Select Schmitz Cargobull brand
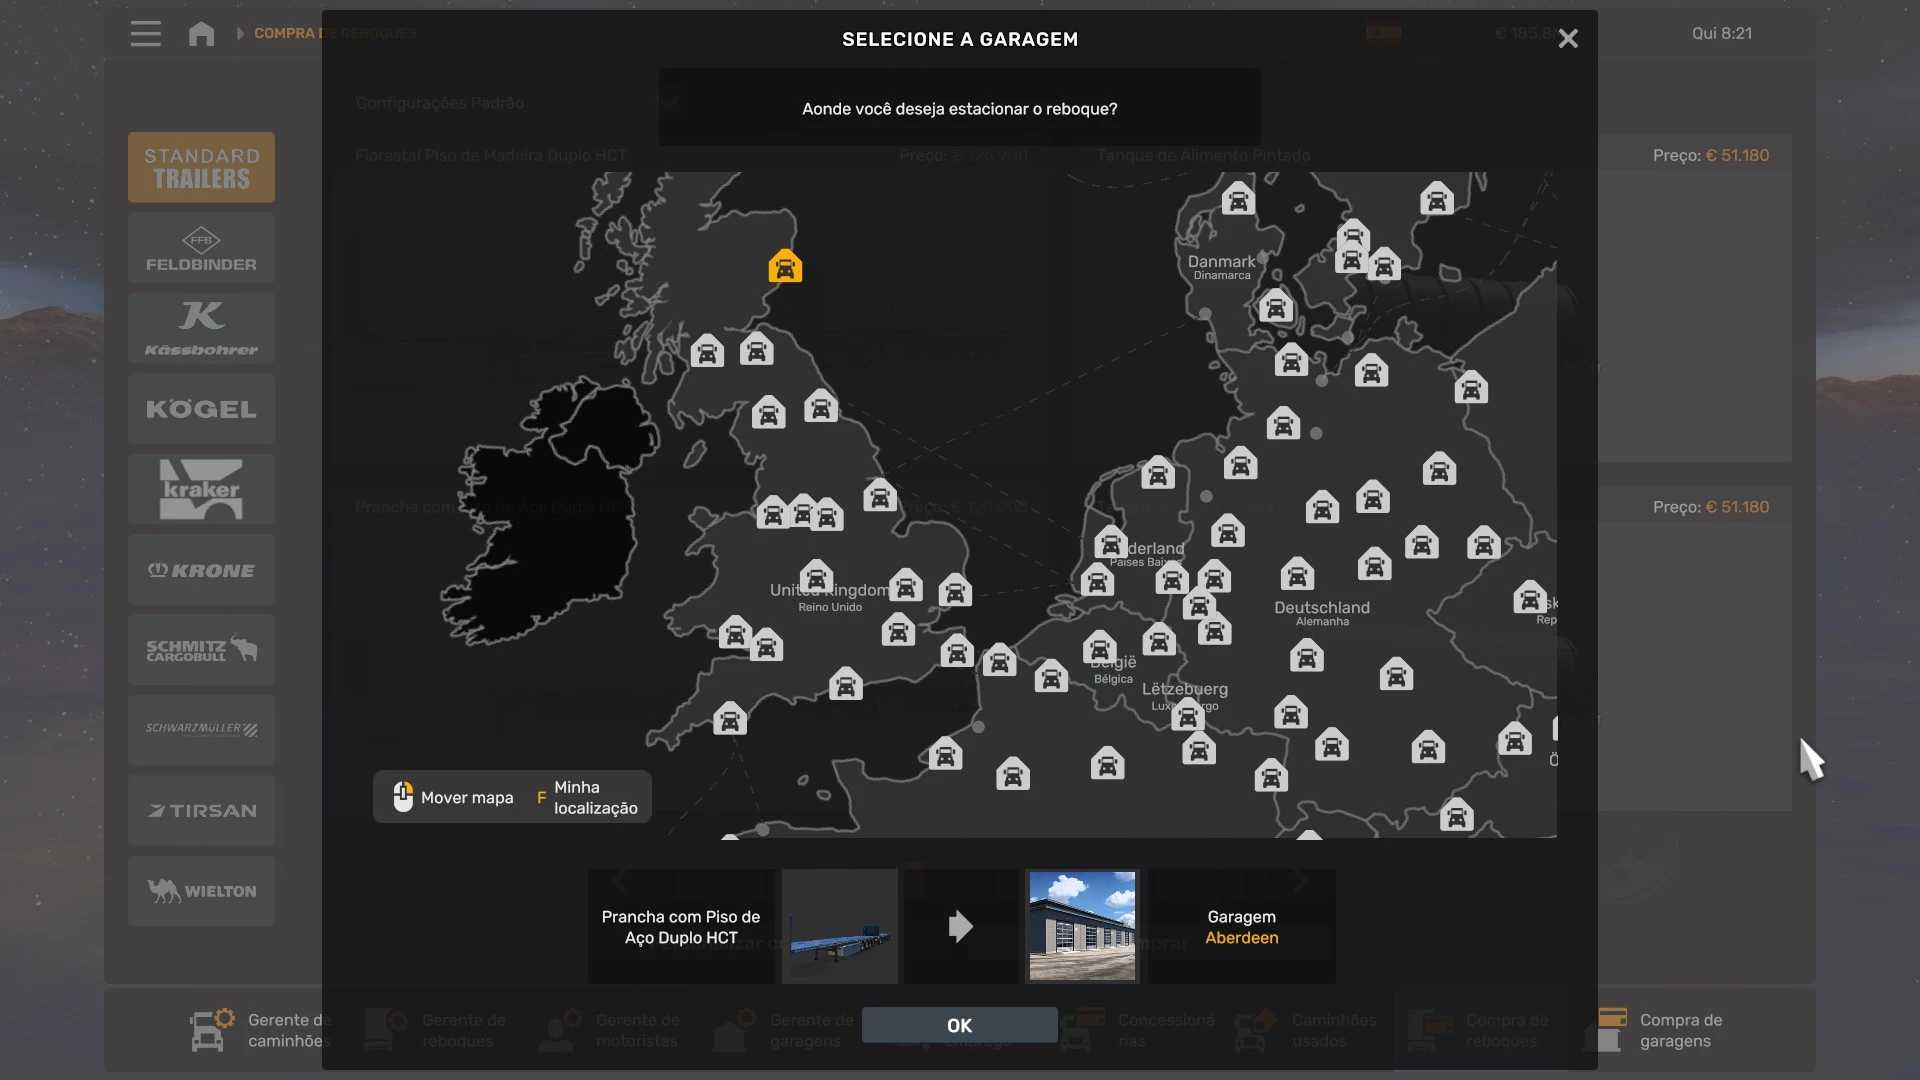Image resolution: width=1920 pixels, height=1080 pixels. (201, 650)
